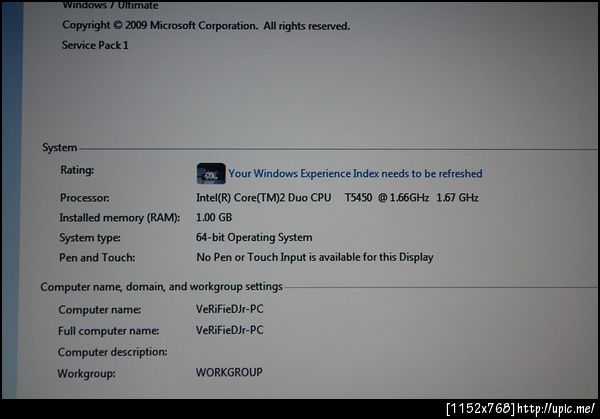
Task: Click the Pen and Touch label
Action: tap(97, 258)
